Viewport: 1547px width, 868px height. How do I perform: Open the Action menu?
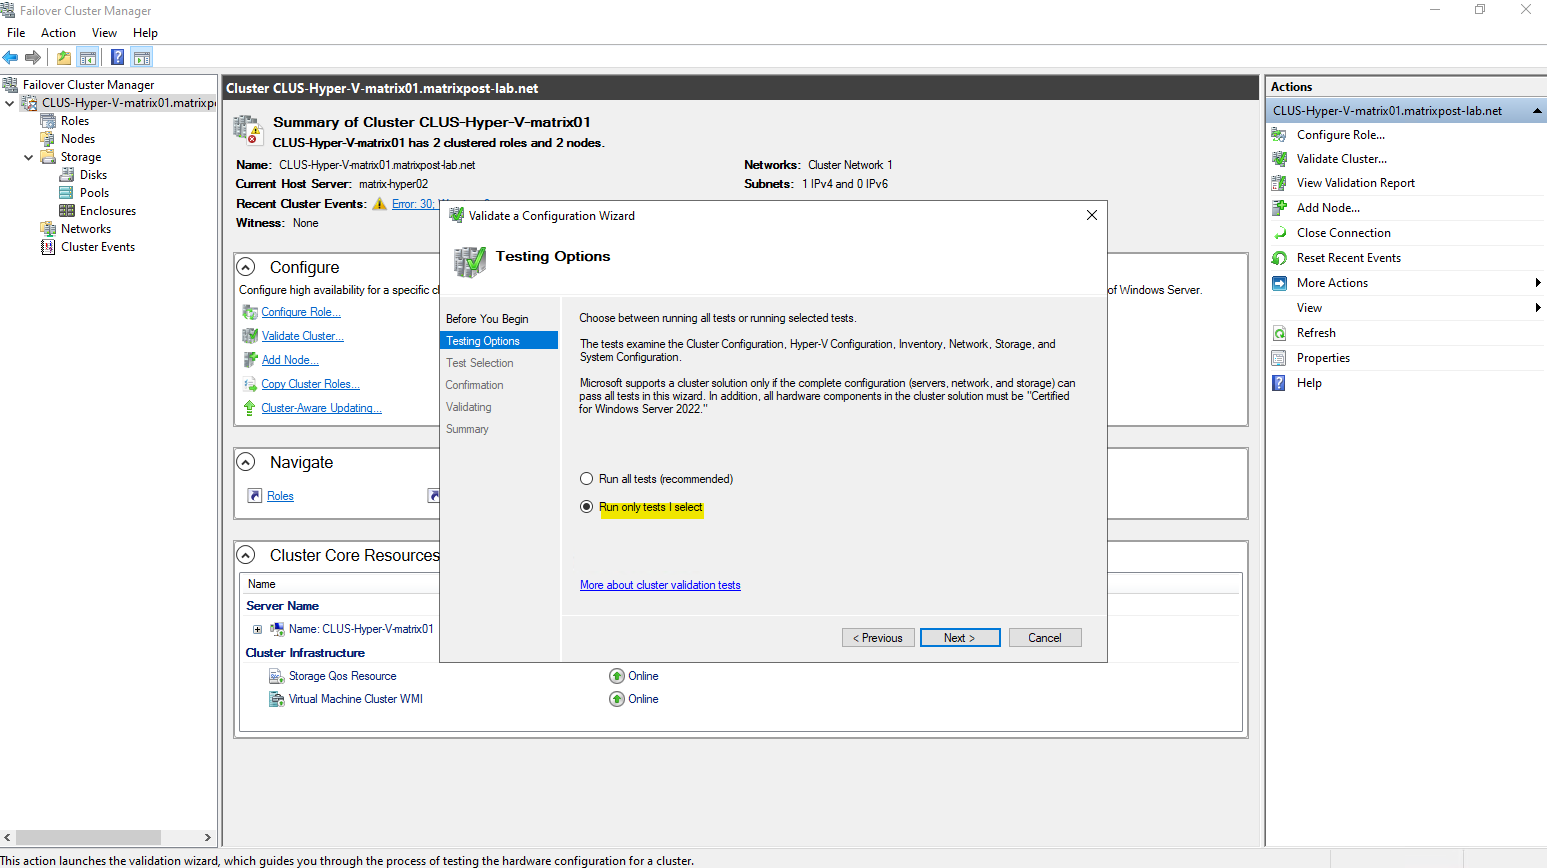coord(58,33)
